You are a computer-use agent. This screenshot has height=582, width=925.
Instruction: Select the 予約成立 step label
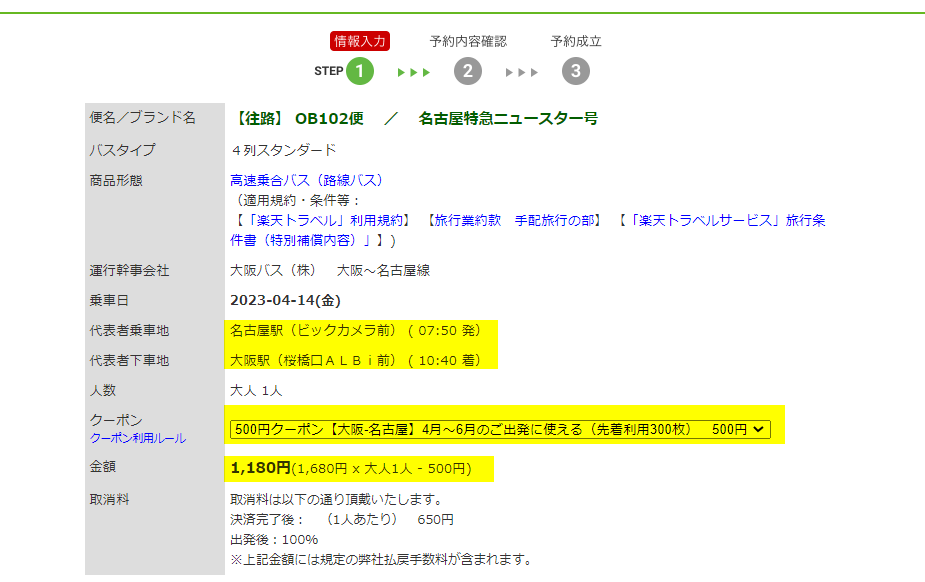tap(576, 41)
